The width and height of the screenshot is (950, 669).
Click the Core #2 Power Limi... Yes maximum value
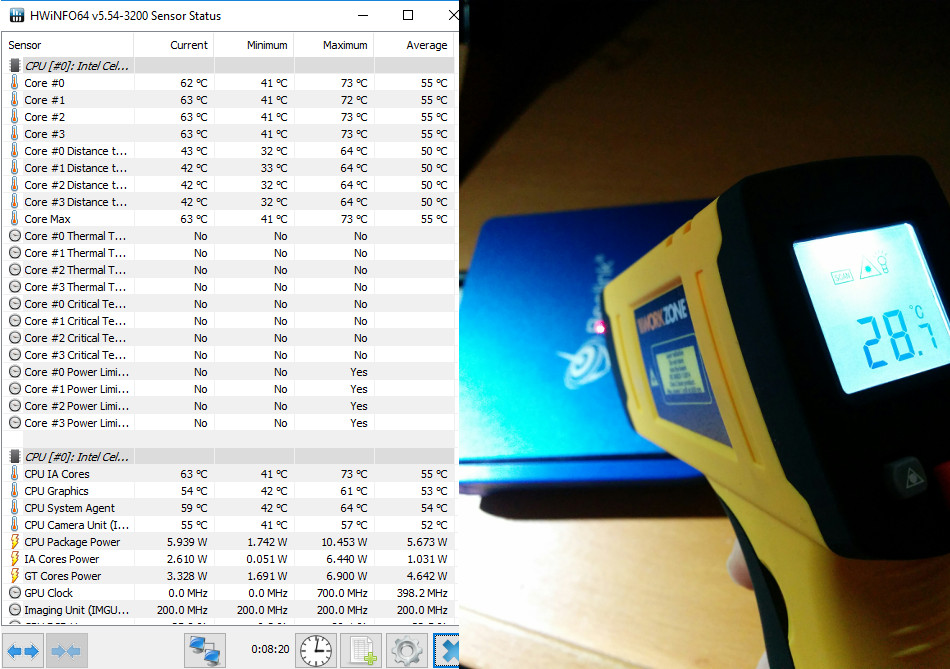click(x=359, y=405)
